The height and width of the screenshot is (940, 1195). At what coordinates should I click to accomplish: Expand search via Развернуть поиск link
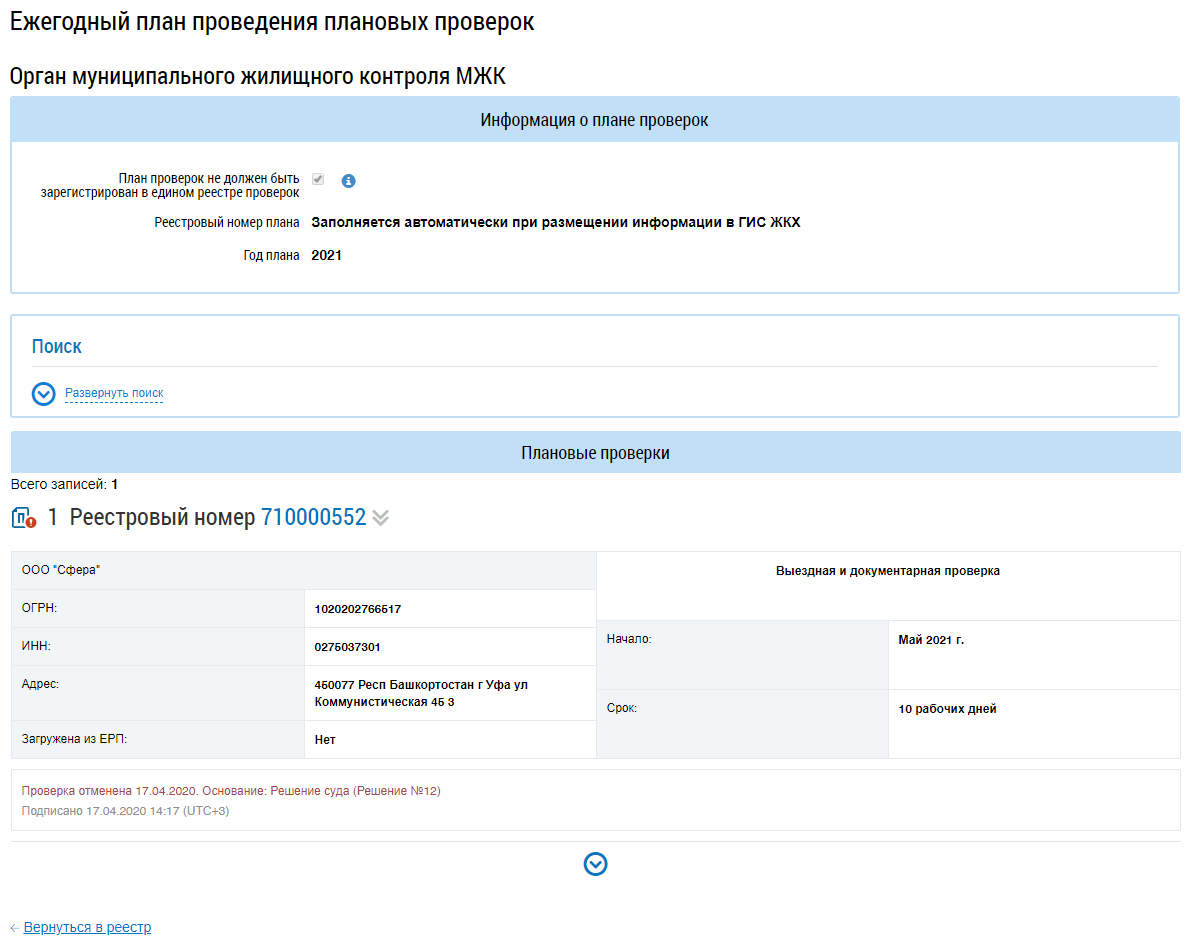coord(114,393)
